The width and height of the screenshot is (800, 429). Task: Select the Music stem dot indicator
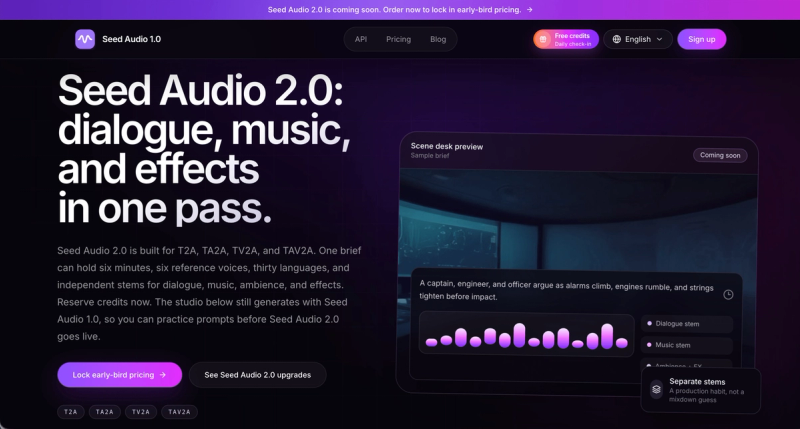pyautogui.click(x=649, y=345)
